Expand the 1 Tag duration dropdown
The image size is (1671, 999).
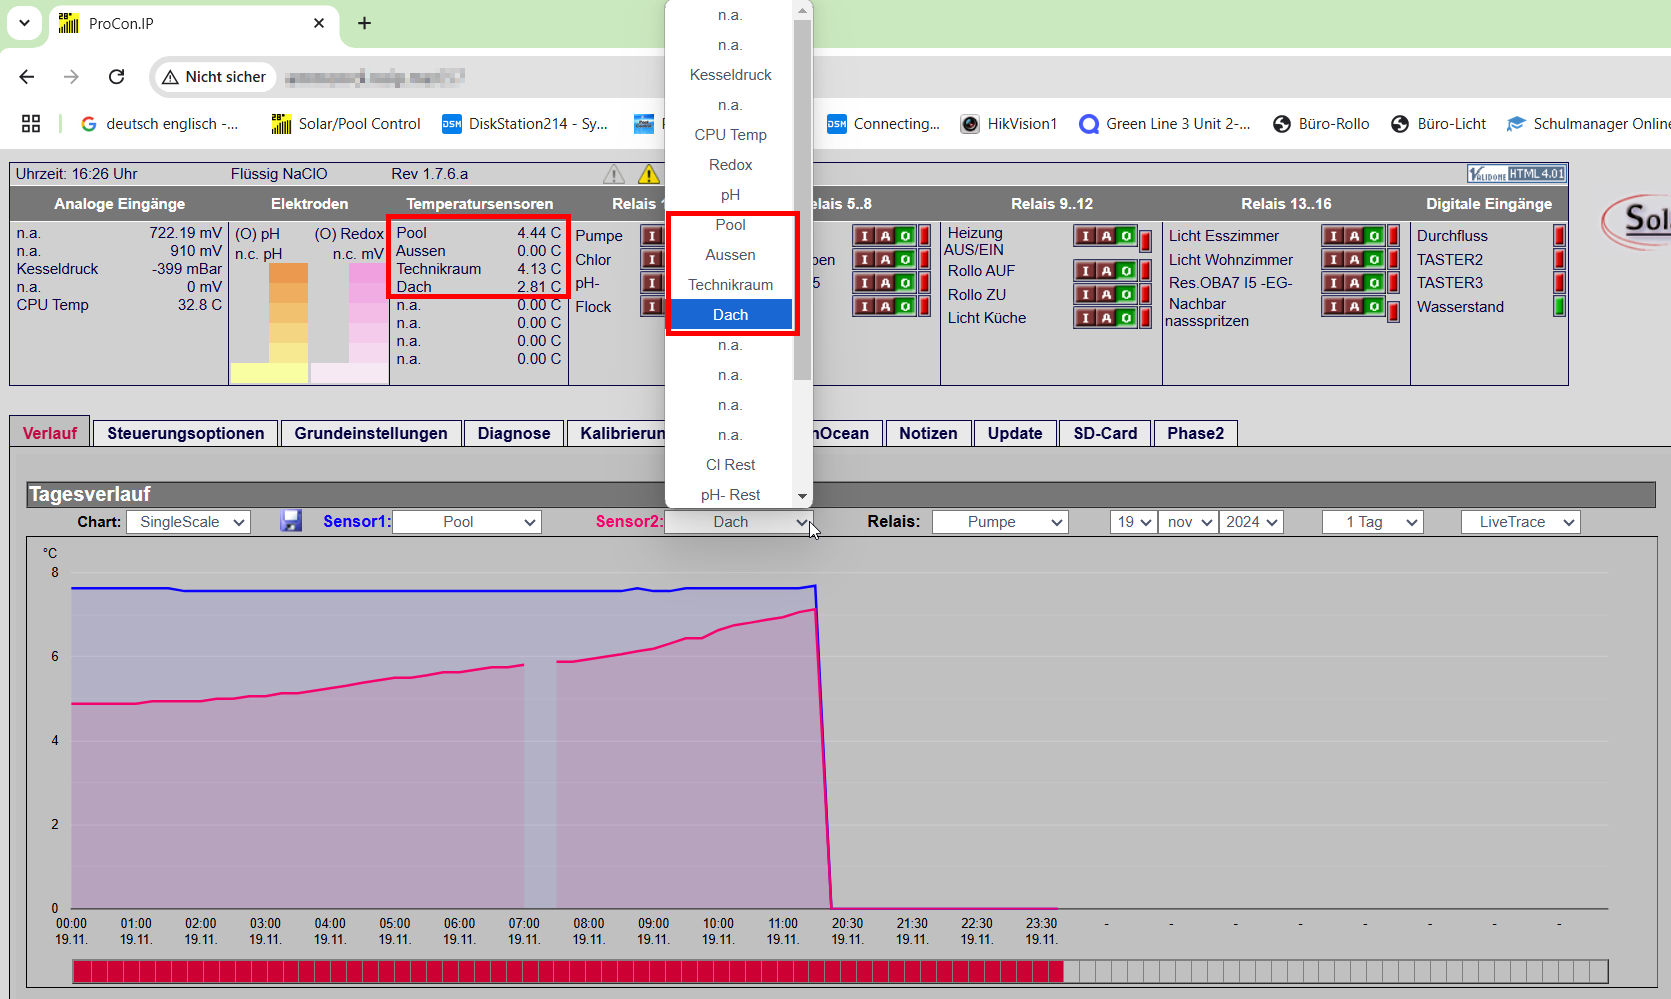click(x=1372, y=522)
